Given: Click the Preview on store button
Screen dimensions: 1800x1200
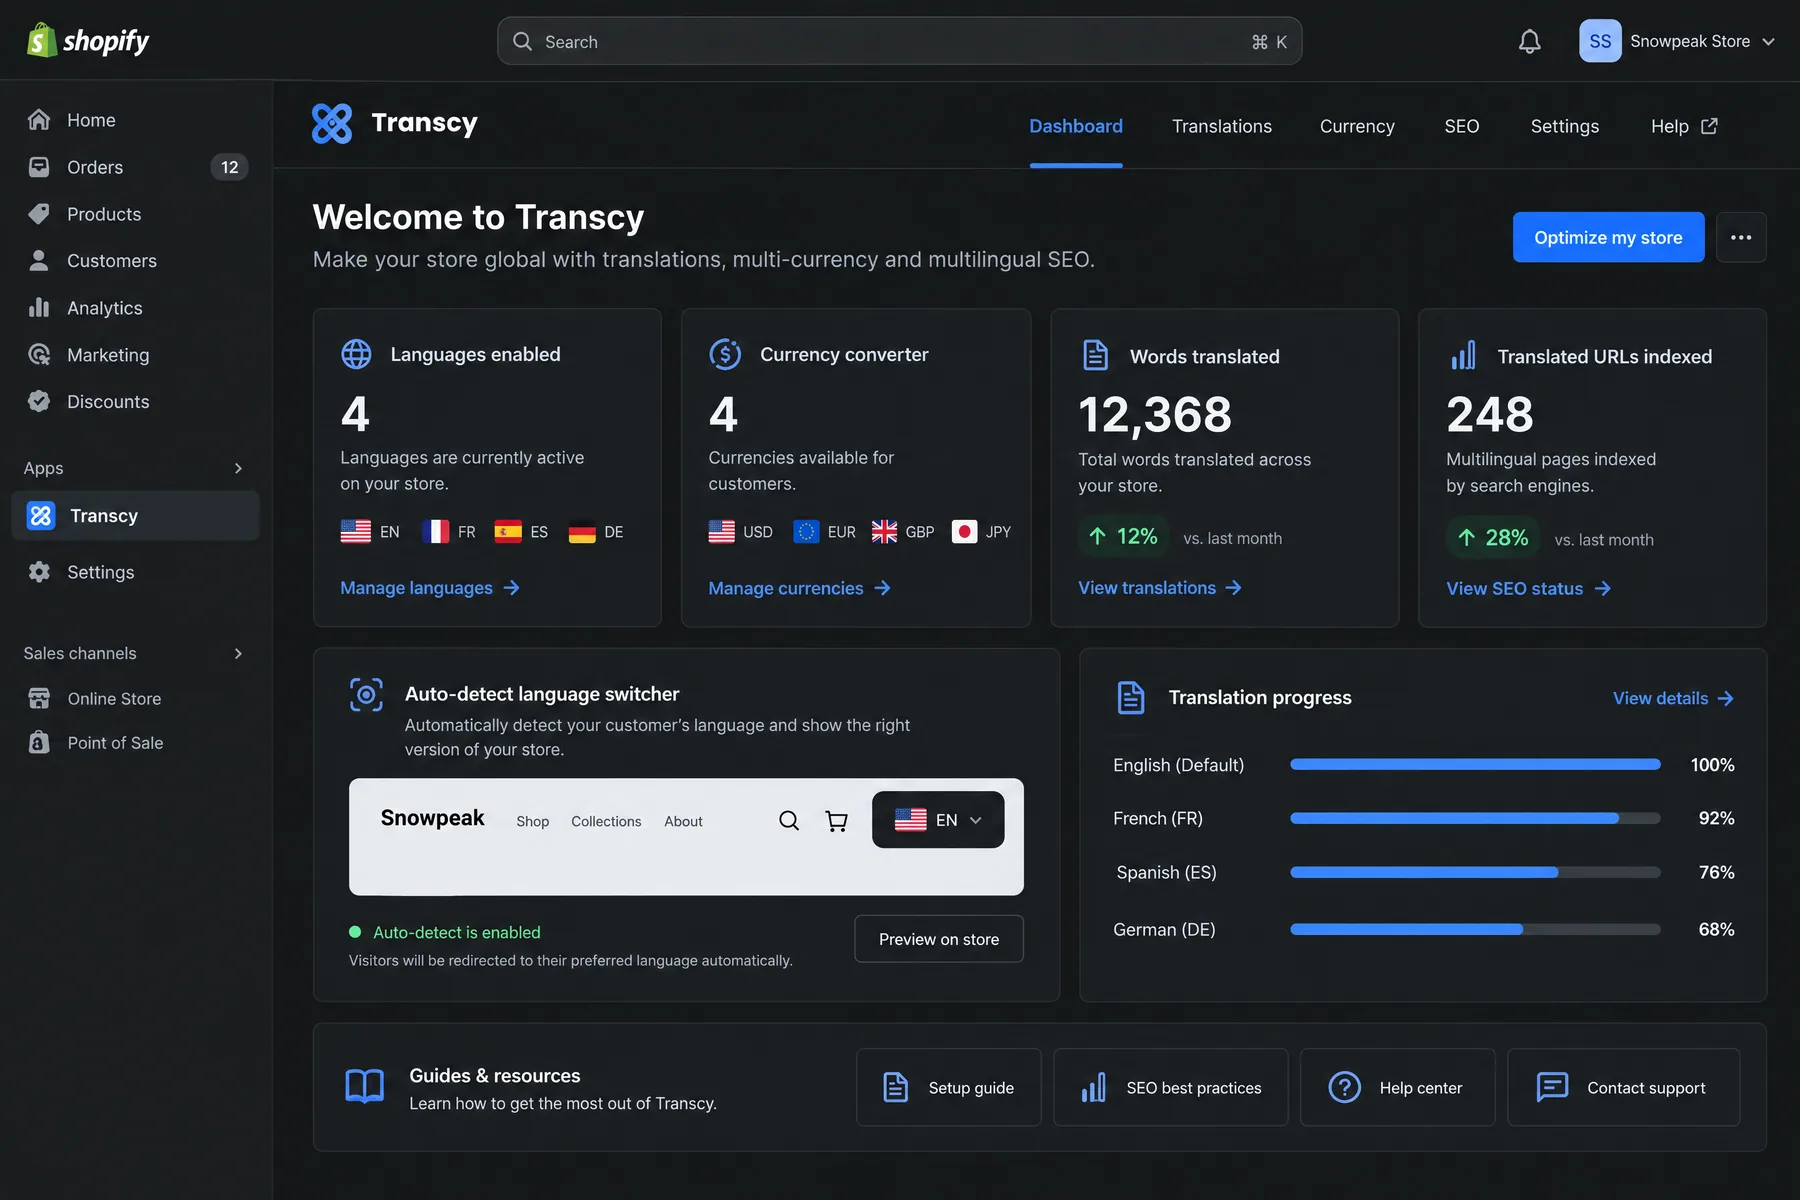Looking at the screenshot, I should click(939, 939).
